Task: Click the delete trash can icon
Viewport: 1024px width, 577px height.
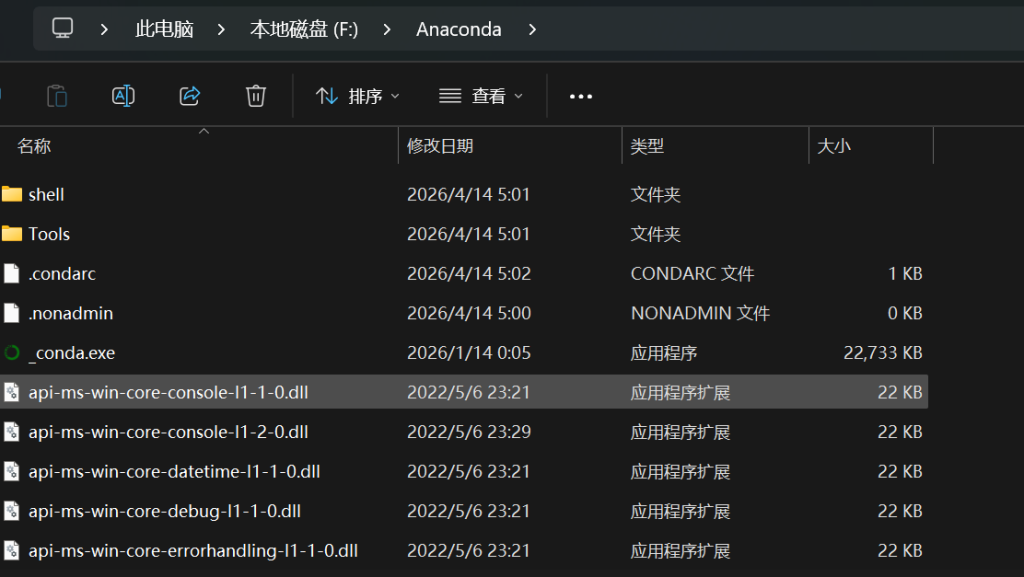Action: point(256,96)
